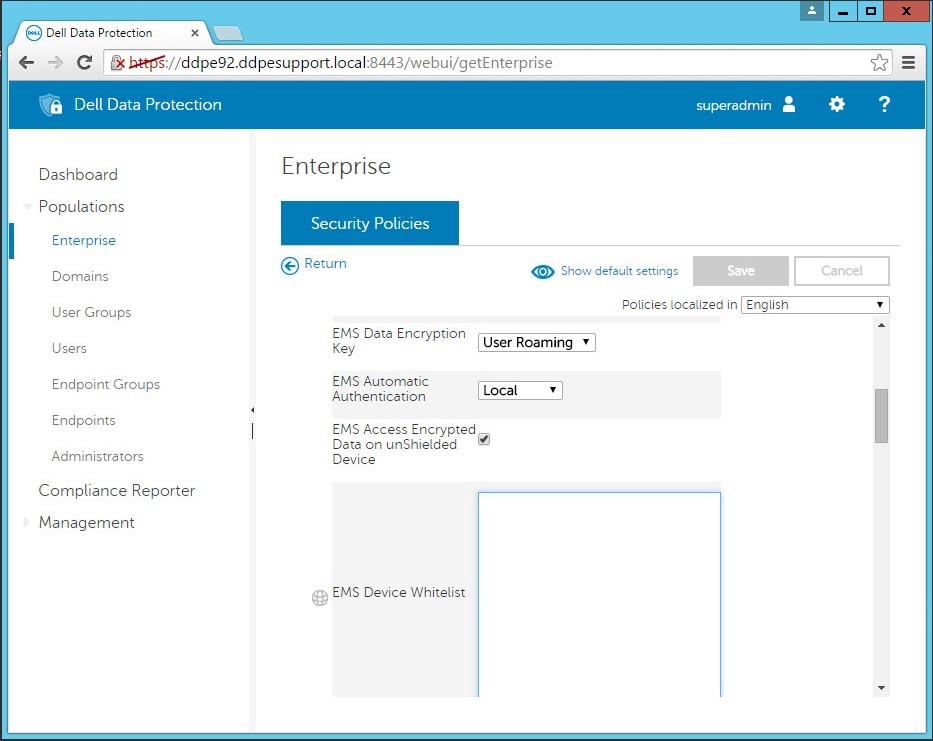
Task: Open Chrome hamburger menu
Action: point(908,62)
